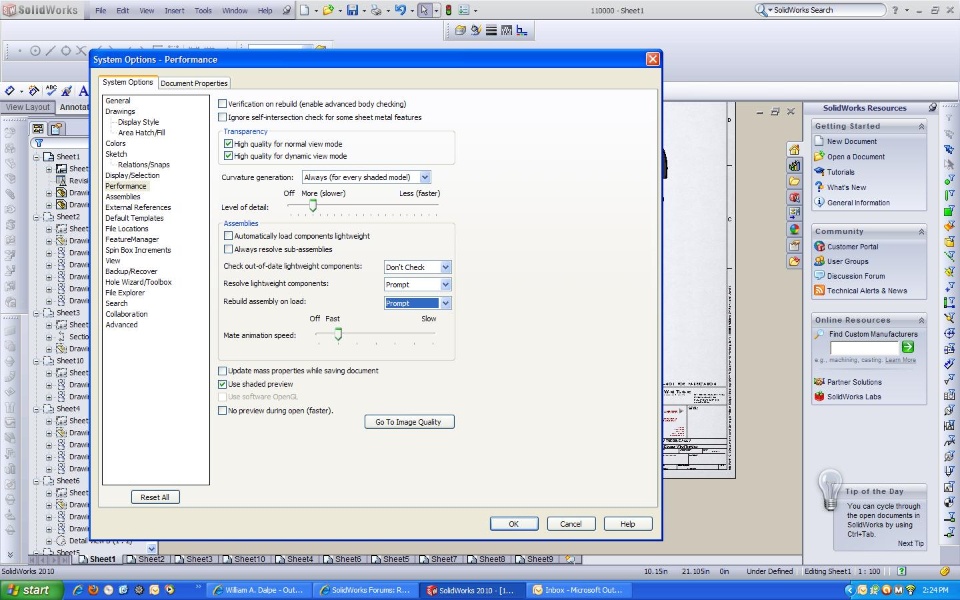
Task: Collapse the Online Resources section
Action: (x=921, y=320)
